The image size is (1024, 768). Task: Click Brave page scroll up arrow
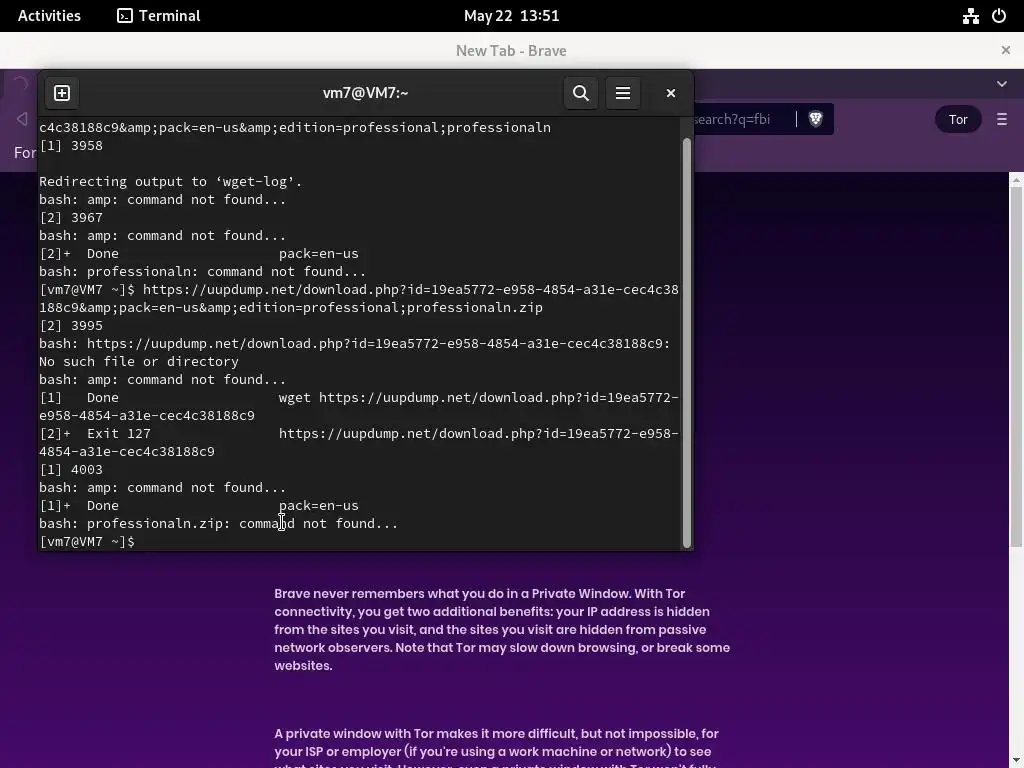[1016, 179]
